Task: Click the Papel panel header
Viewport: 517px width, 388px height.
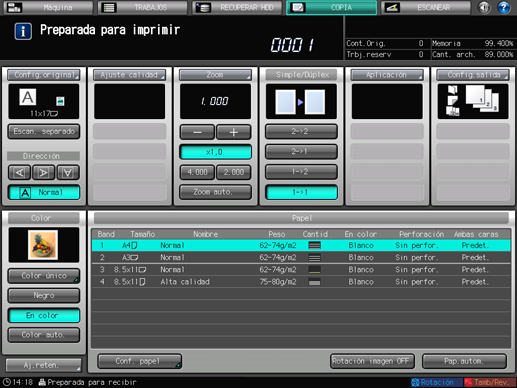Action: (x=301, y=218)
